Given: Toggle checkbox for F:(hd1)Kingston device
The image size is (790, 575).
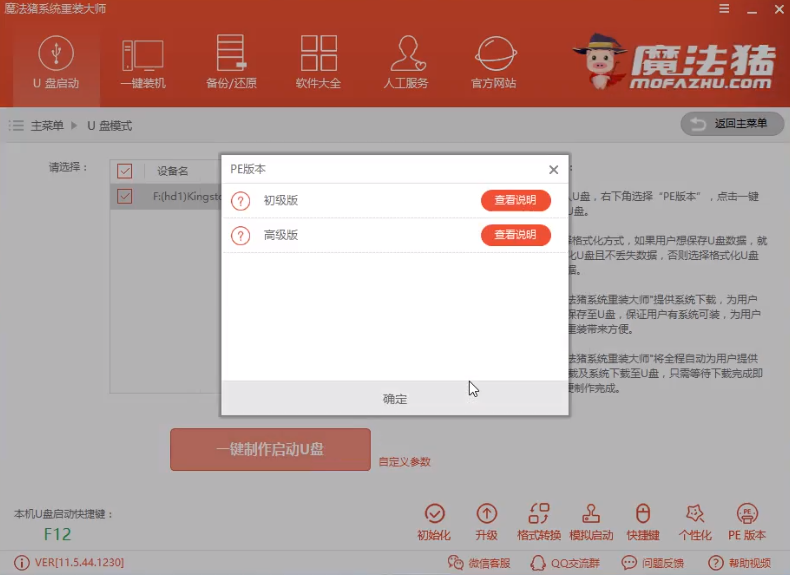Looking at the screenshot, I should click(124, 196).
